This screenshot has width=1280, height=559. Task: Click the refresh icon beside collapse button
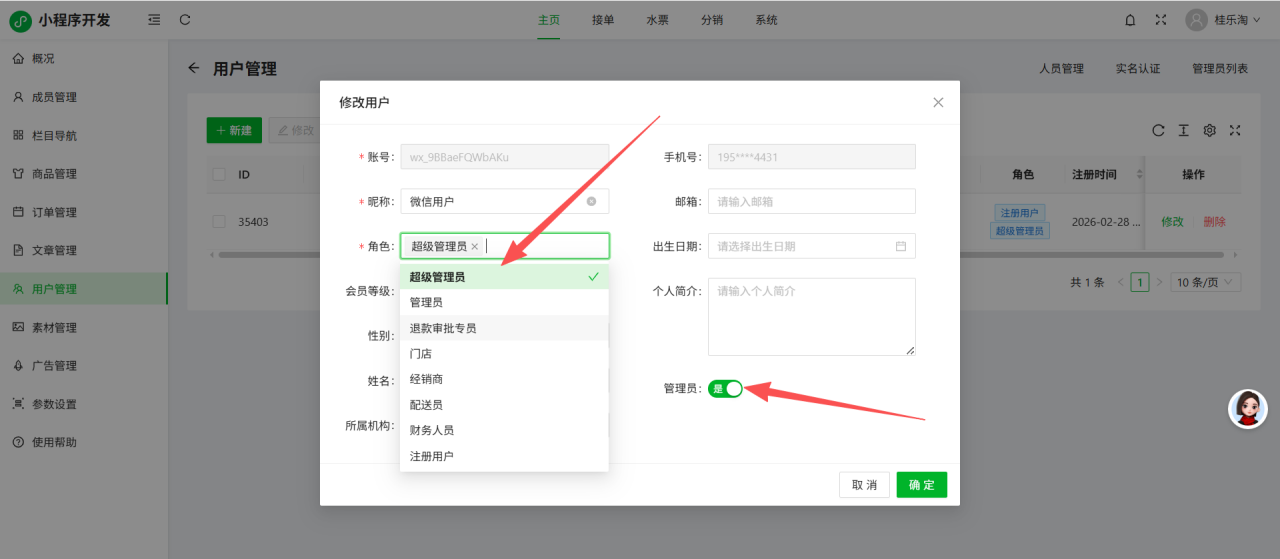click(185, 20)
